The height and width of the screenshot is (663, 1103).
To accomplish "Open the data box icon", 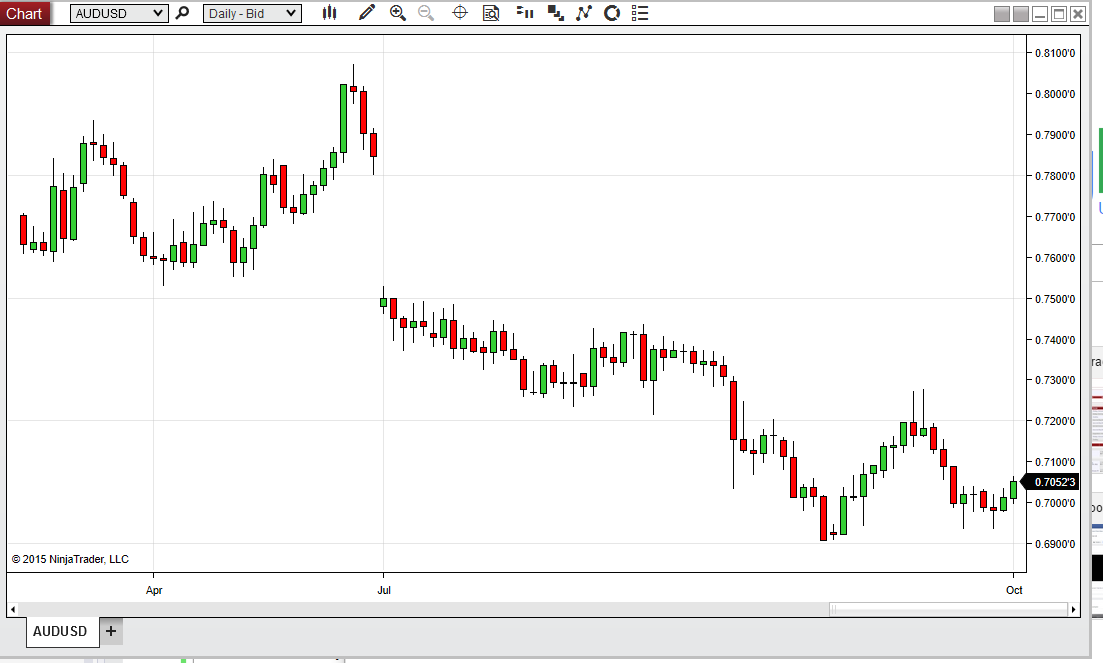I will (x=491, y=13).
